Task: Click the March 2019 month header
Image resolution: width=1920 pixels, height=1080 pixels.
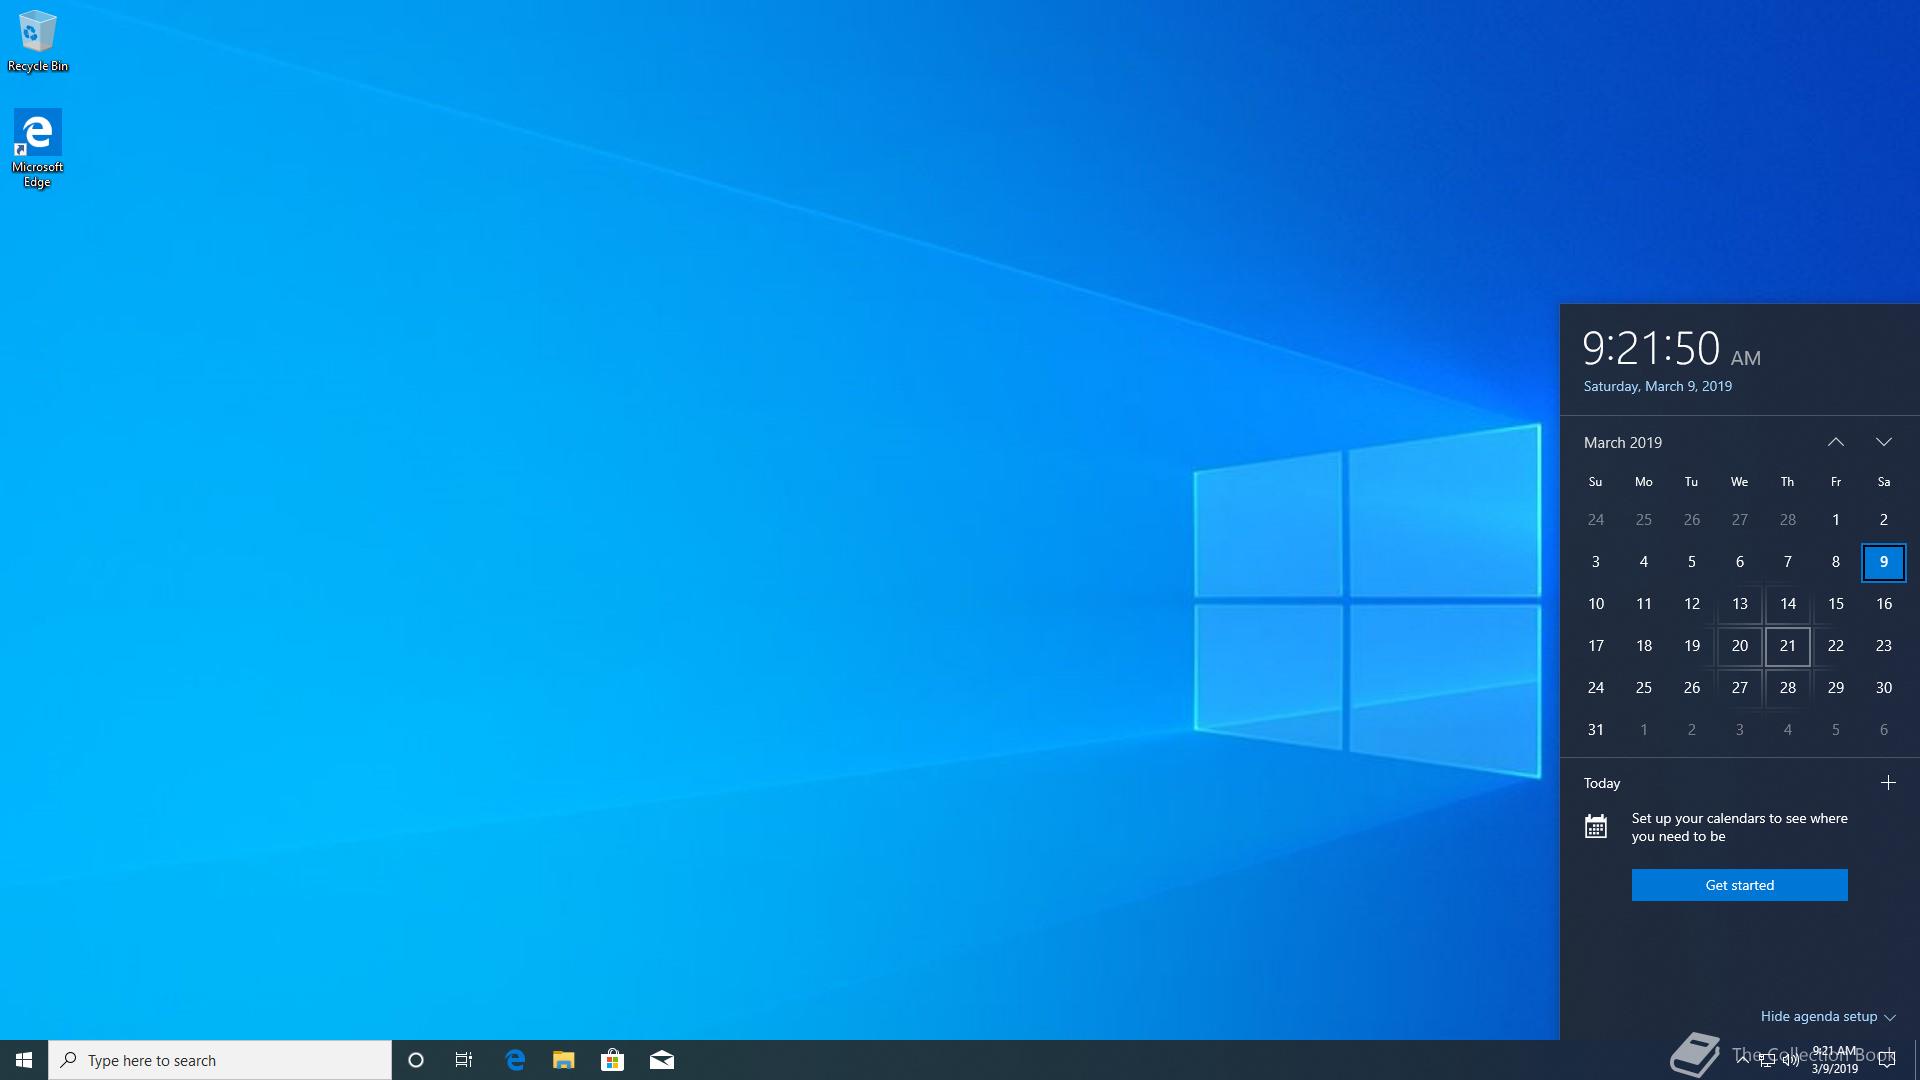Action: 1623,442
